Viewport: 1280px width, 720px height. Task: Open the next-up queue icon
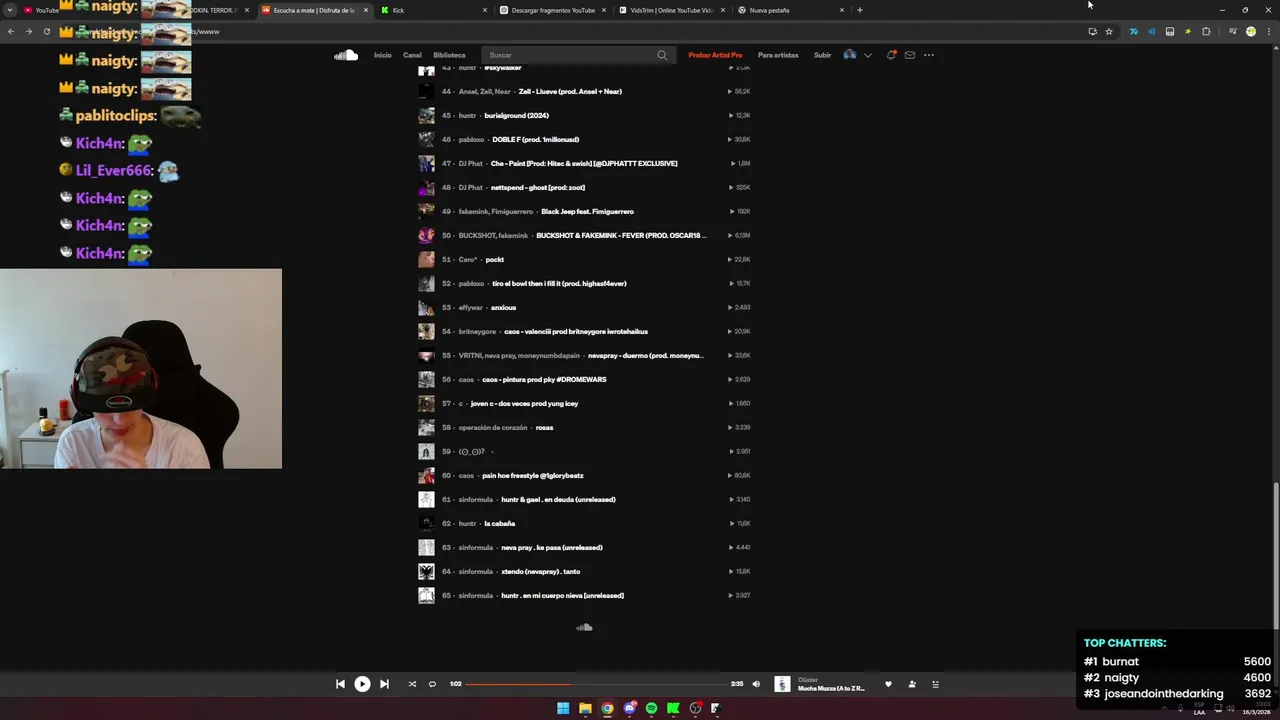pyautogui.click(x=936, y=684)
